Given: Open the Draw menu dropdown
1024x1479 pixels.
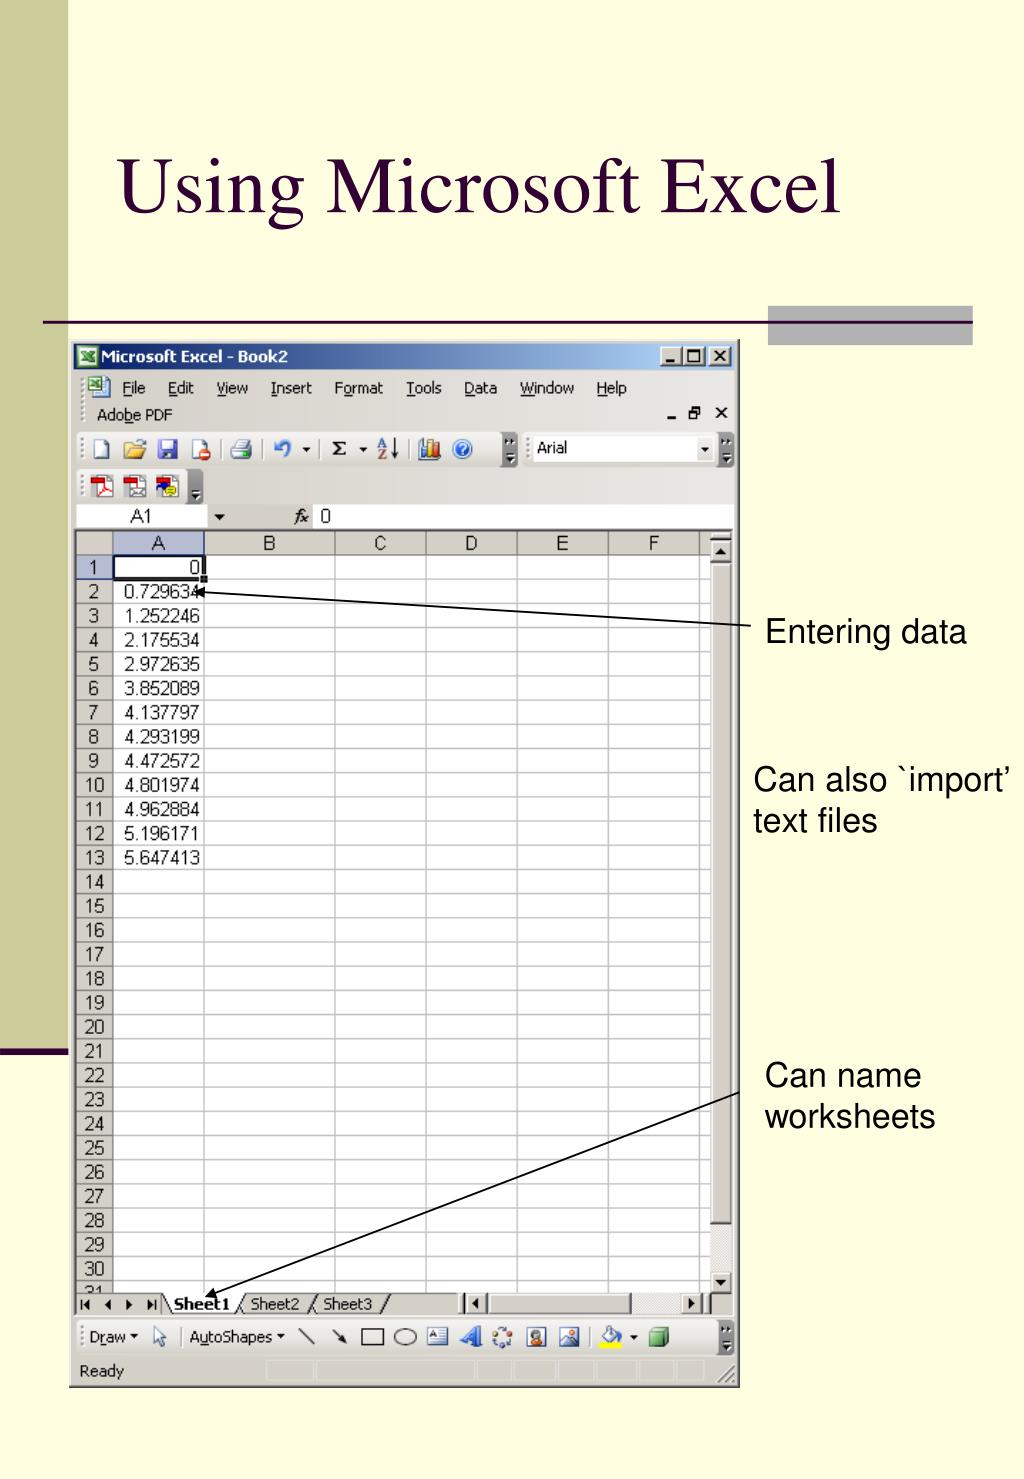Looking at the screenshot, I should [x=113, y=1337].
